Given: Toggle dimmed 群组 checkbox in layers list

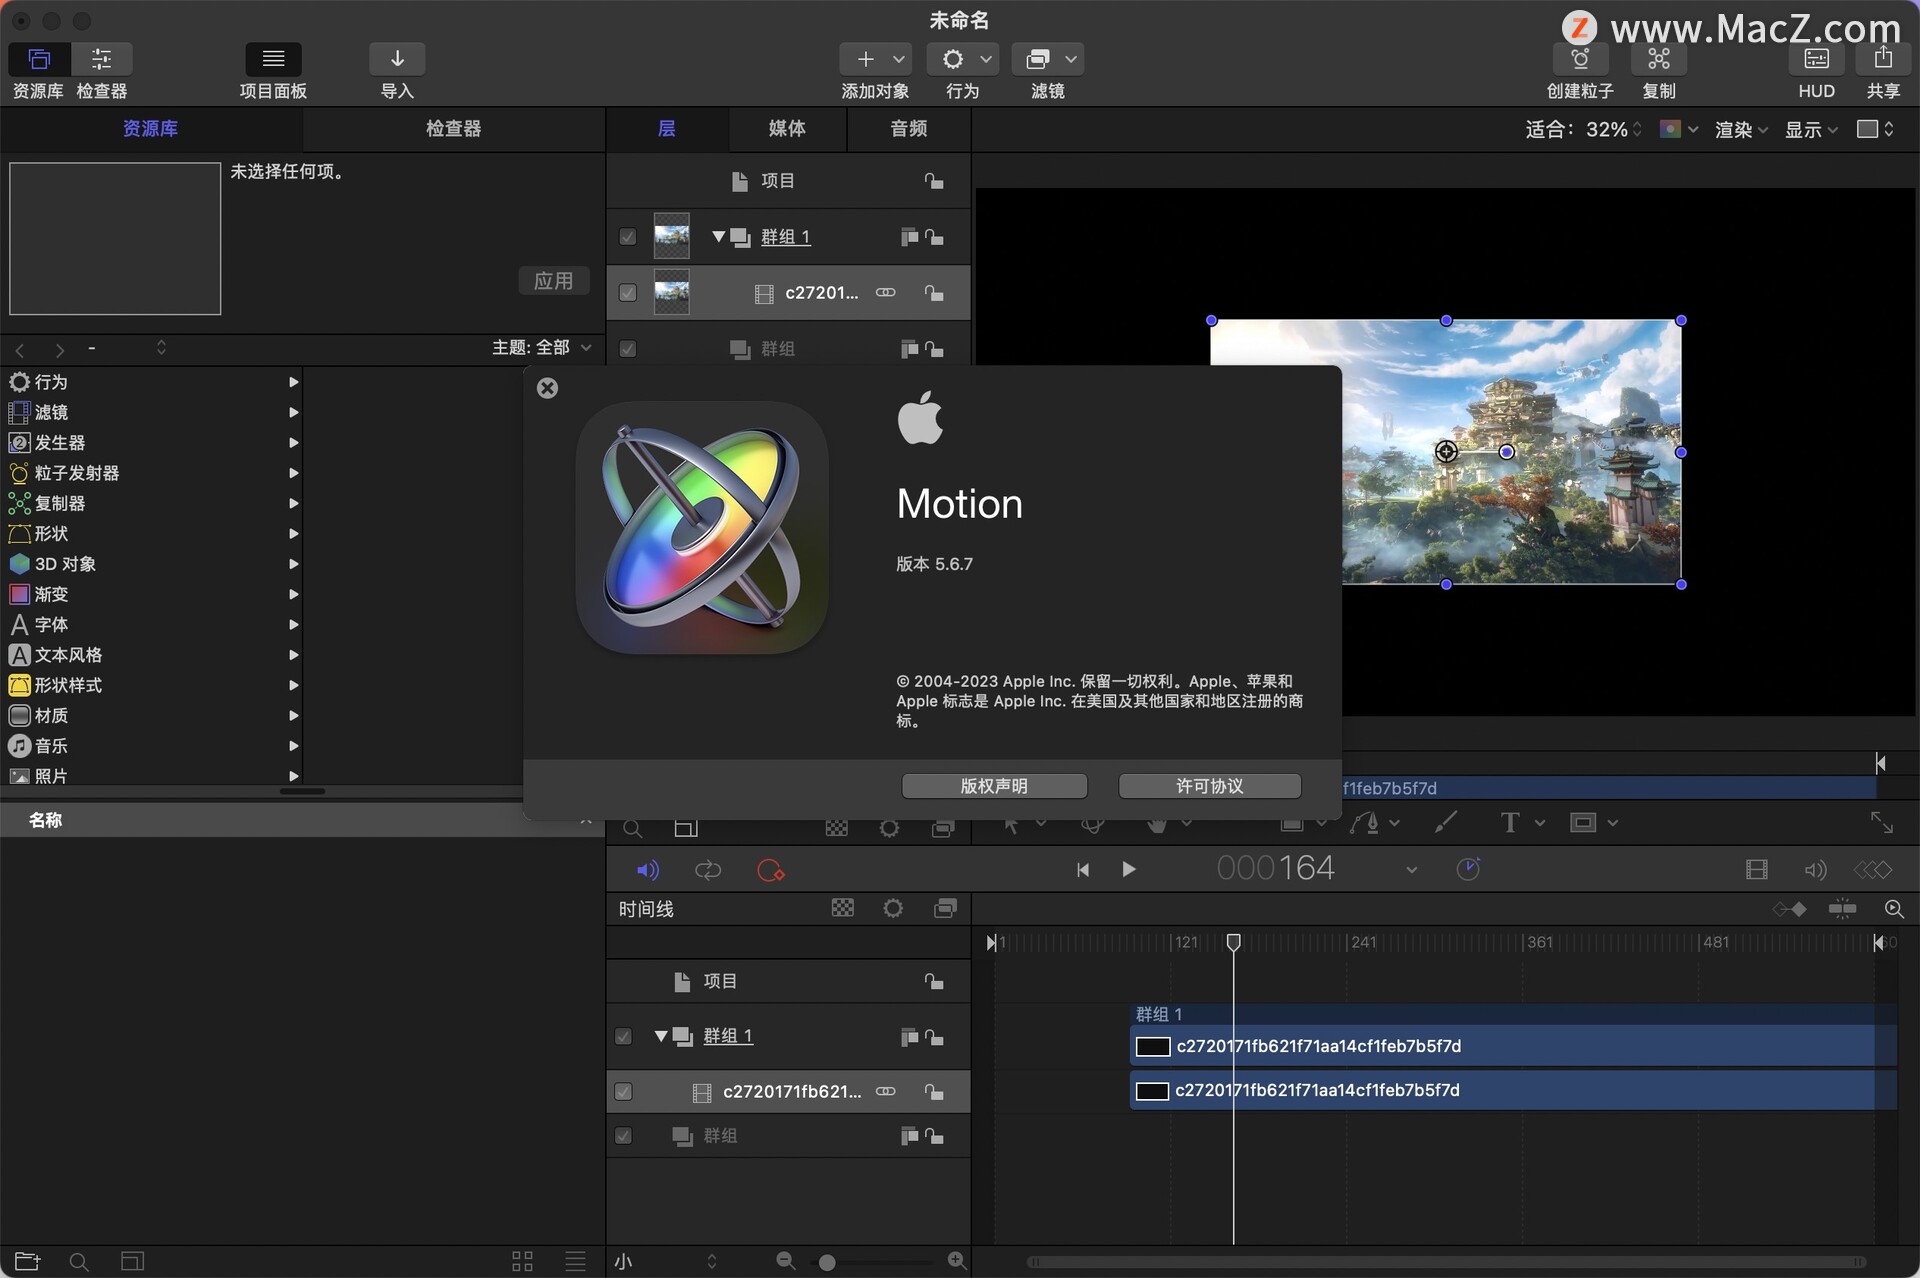Looking at the screenshot, I should pos(627,349).
